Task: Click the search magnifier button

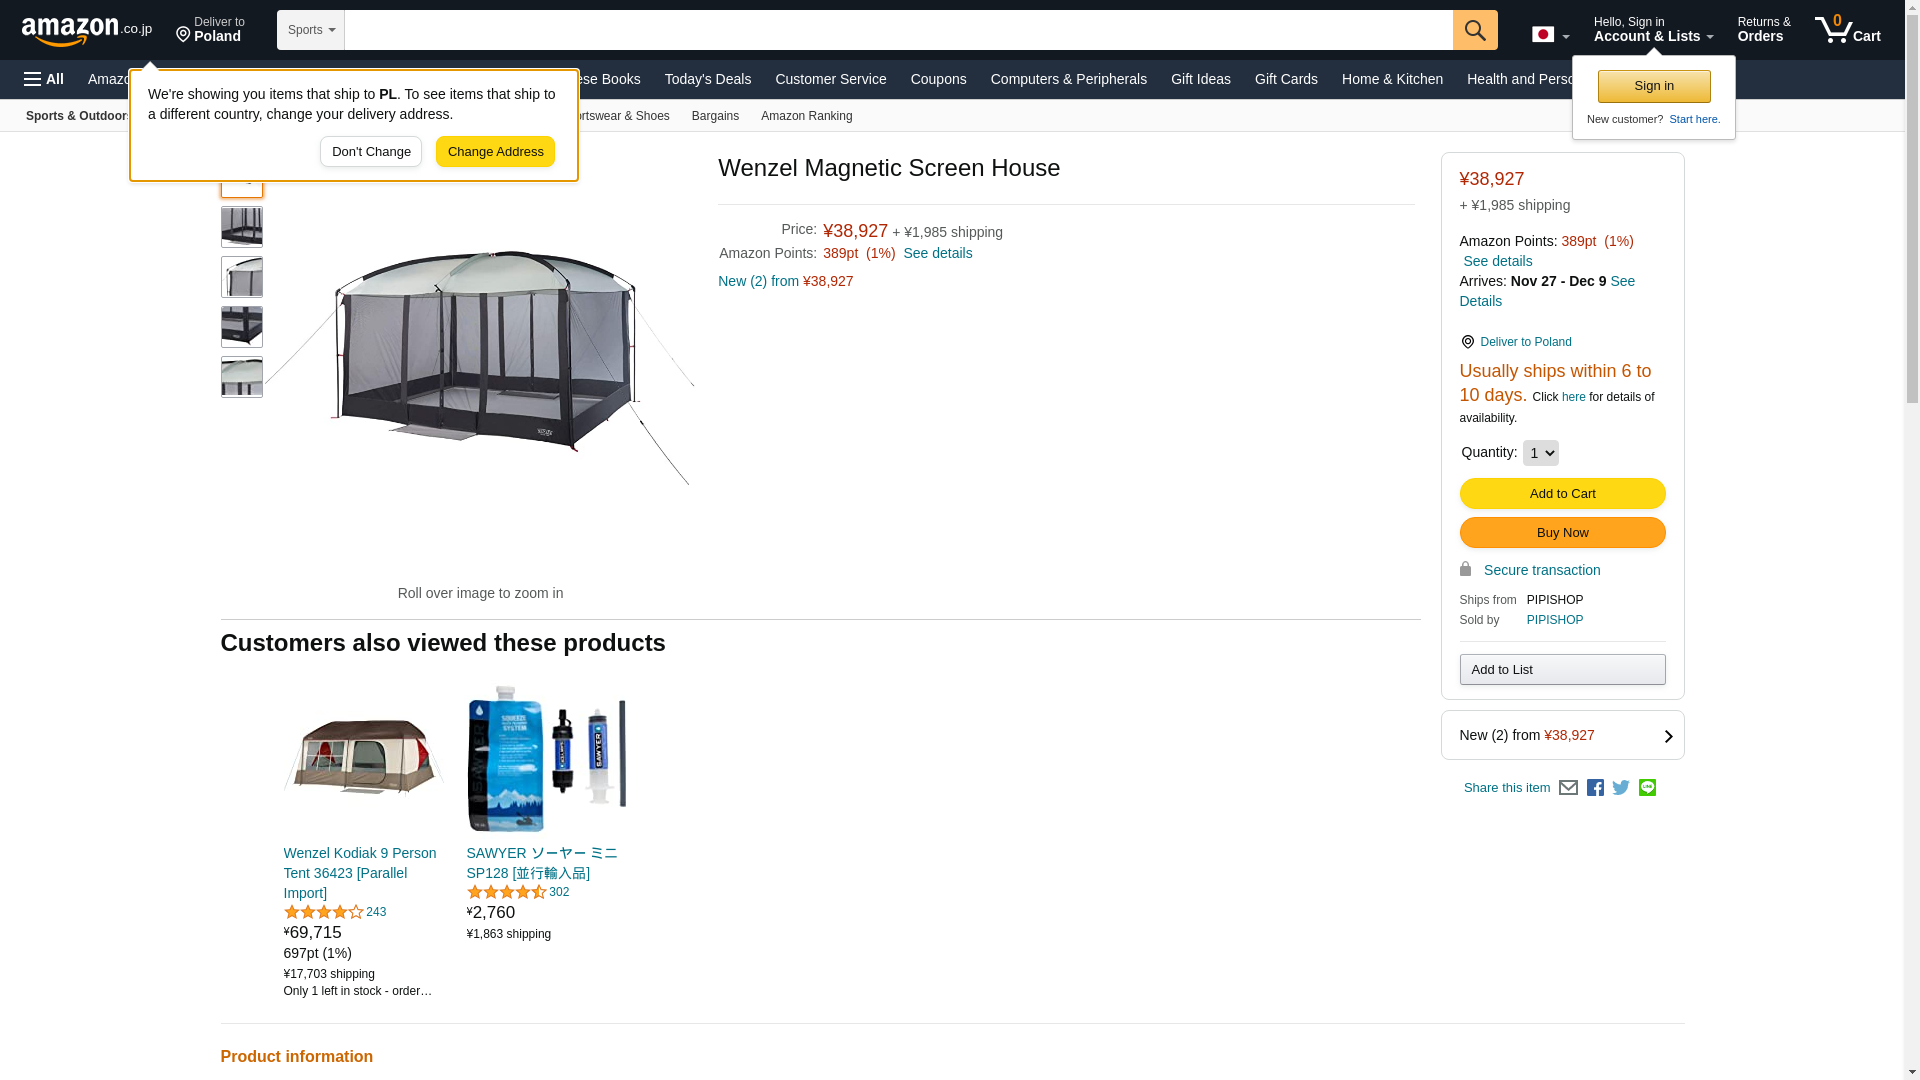Action: pos(1475,30)
